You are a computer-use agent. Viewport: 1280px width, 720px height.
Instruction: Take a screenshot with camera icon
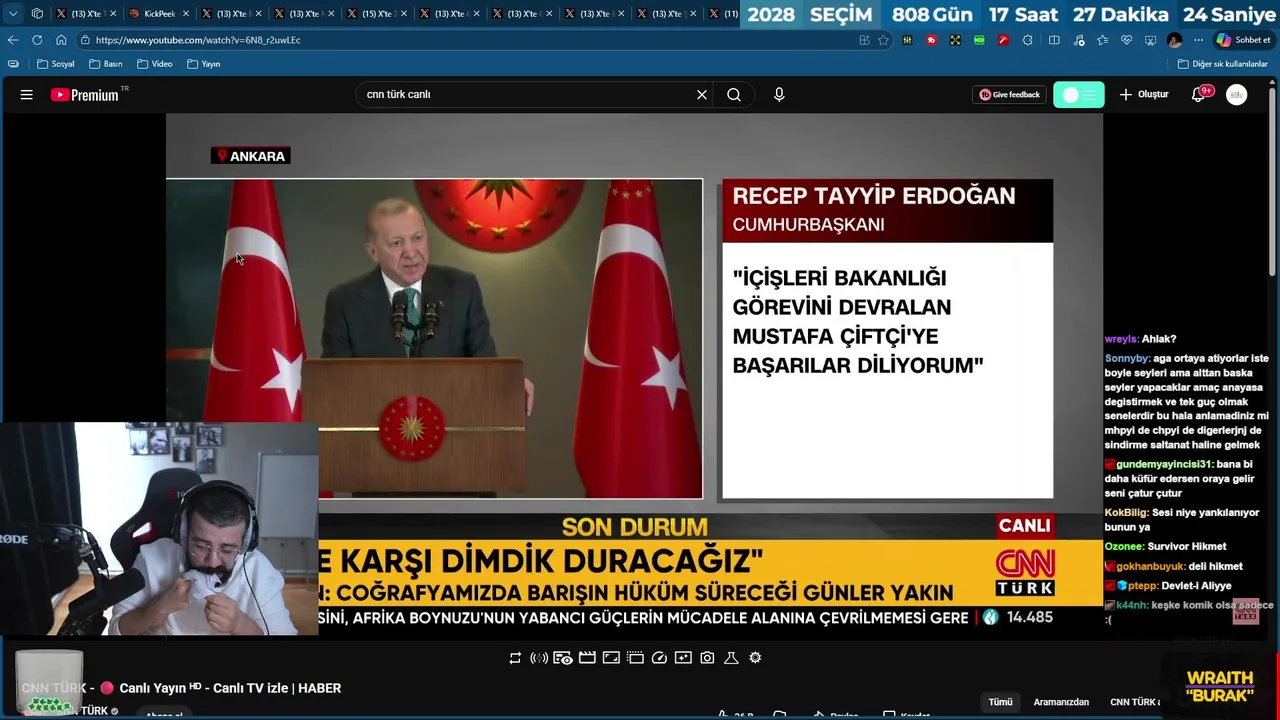point(707,658)
